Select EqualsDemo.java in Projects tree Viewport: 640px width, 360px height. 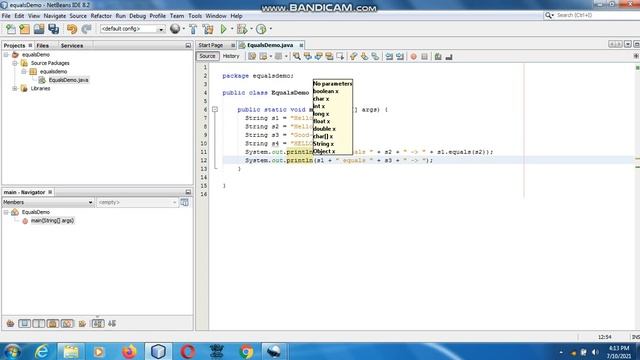(x=68, y=80)
